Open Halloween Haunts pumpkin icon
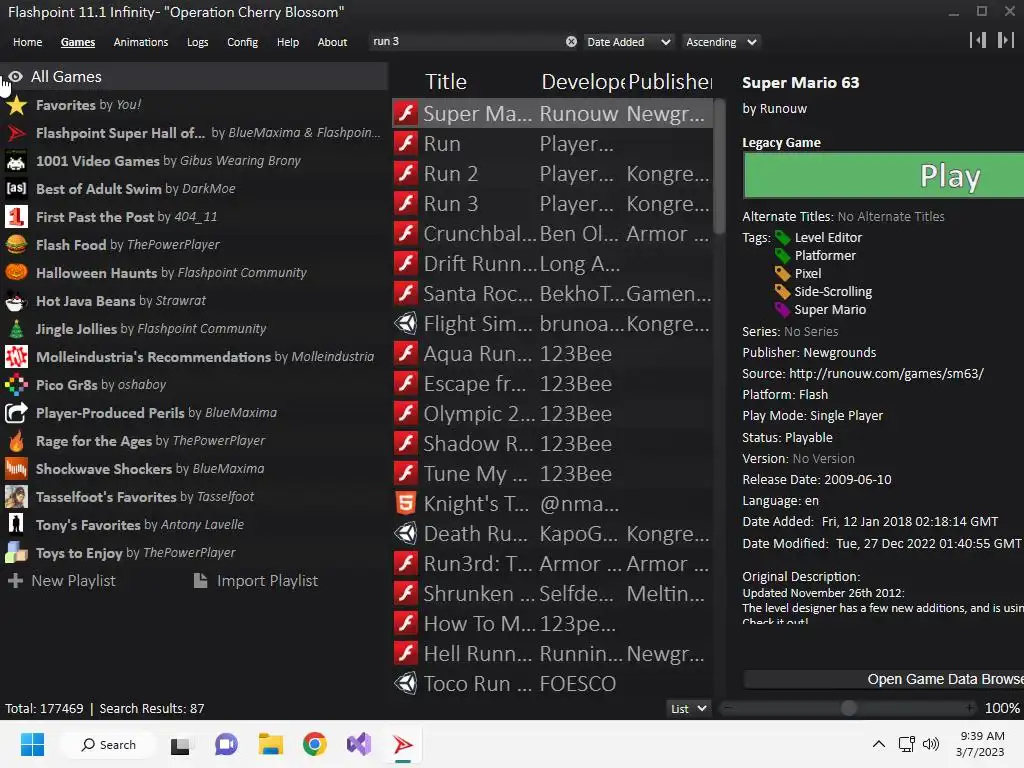The width and height of the screenshot is (1024, 768). (x=16, y=273)
